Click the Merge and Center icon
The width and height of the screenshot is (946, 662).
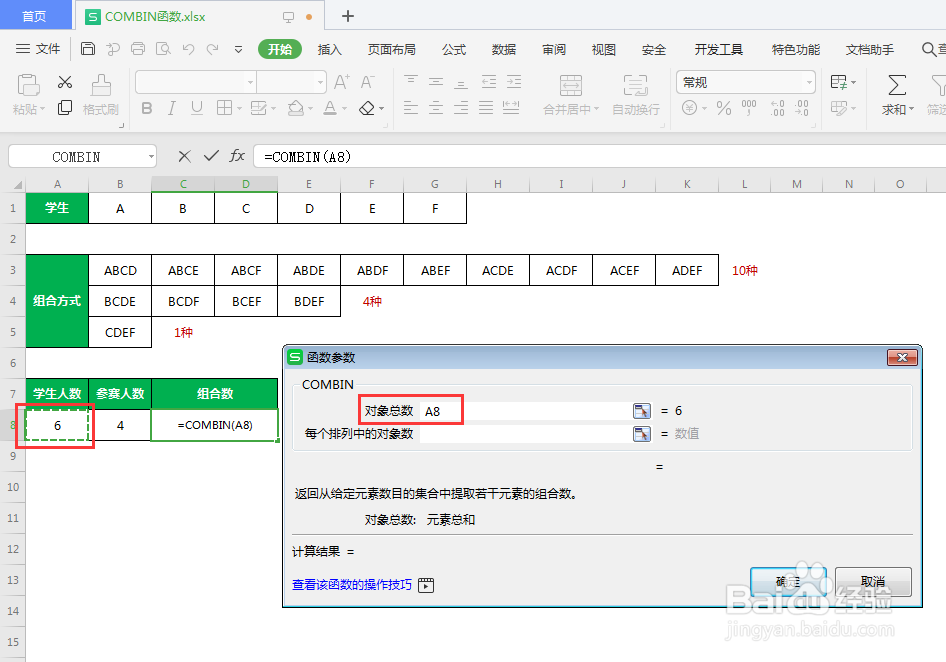pos(571,86)
